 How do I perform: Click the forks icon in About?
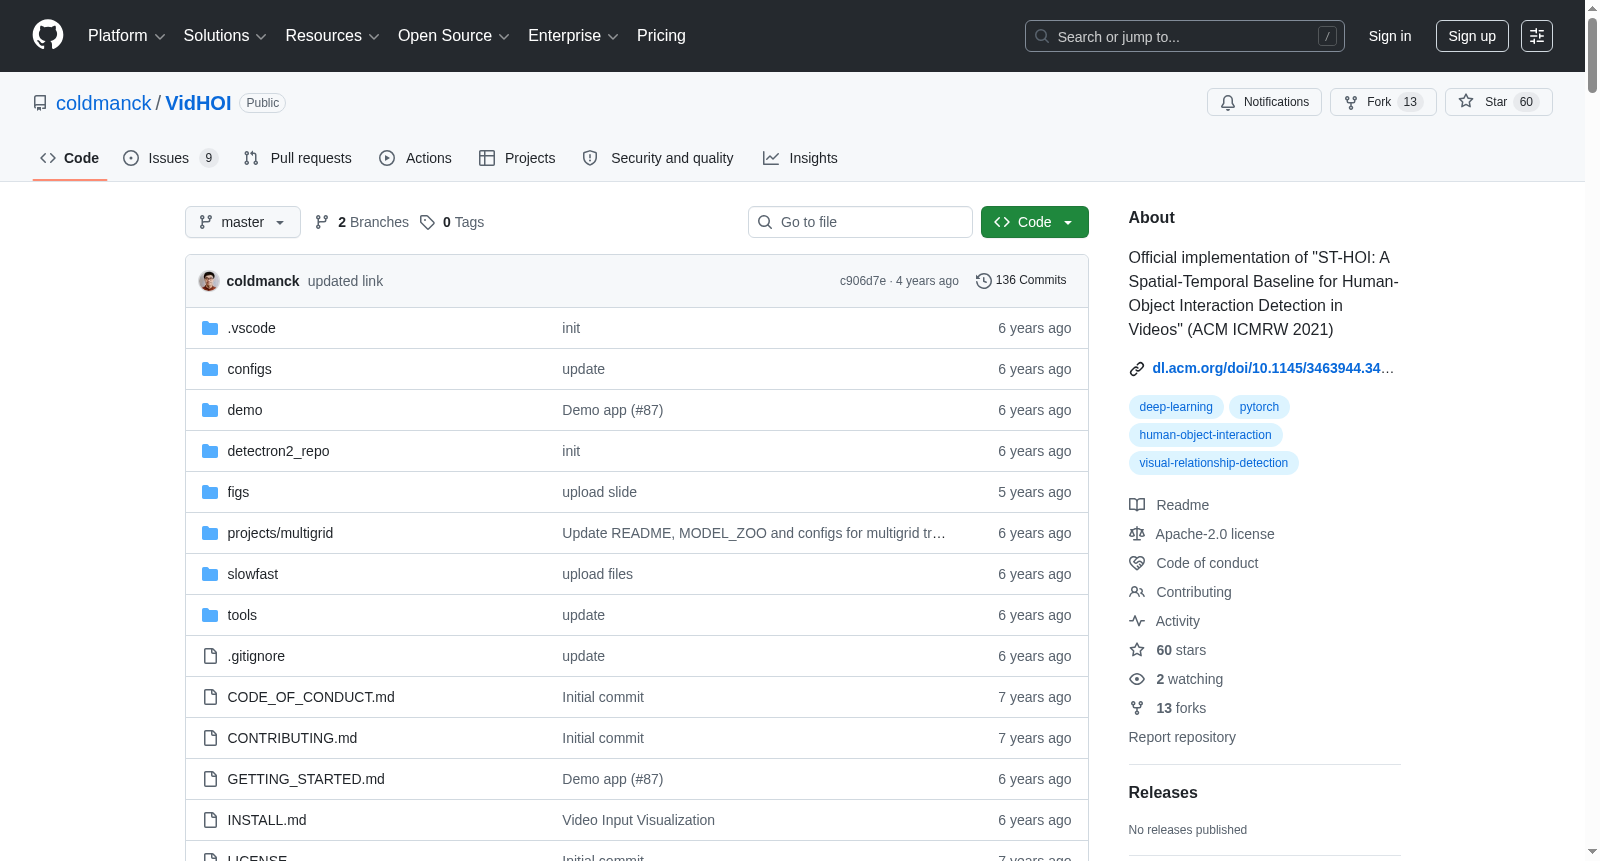(x=1137, y=708)
